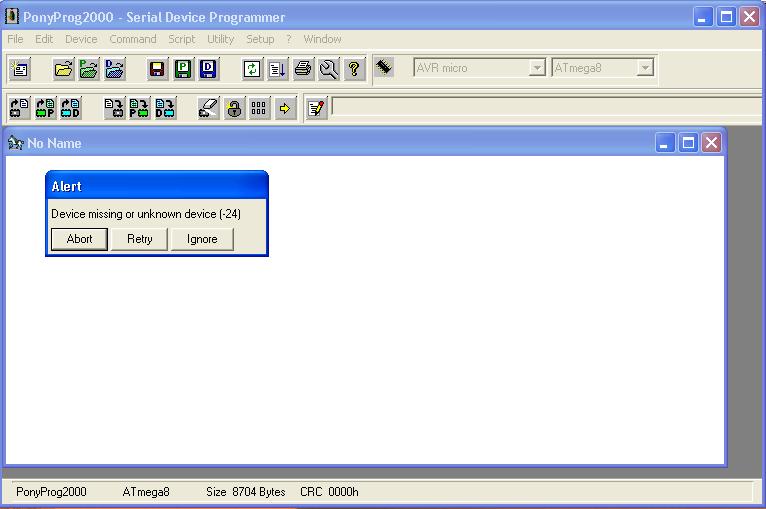This screenshot has height=509, width=766.
Task: Click the Write Device (all) icon
Action: [x=114, y=108]
